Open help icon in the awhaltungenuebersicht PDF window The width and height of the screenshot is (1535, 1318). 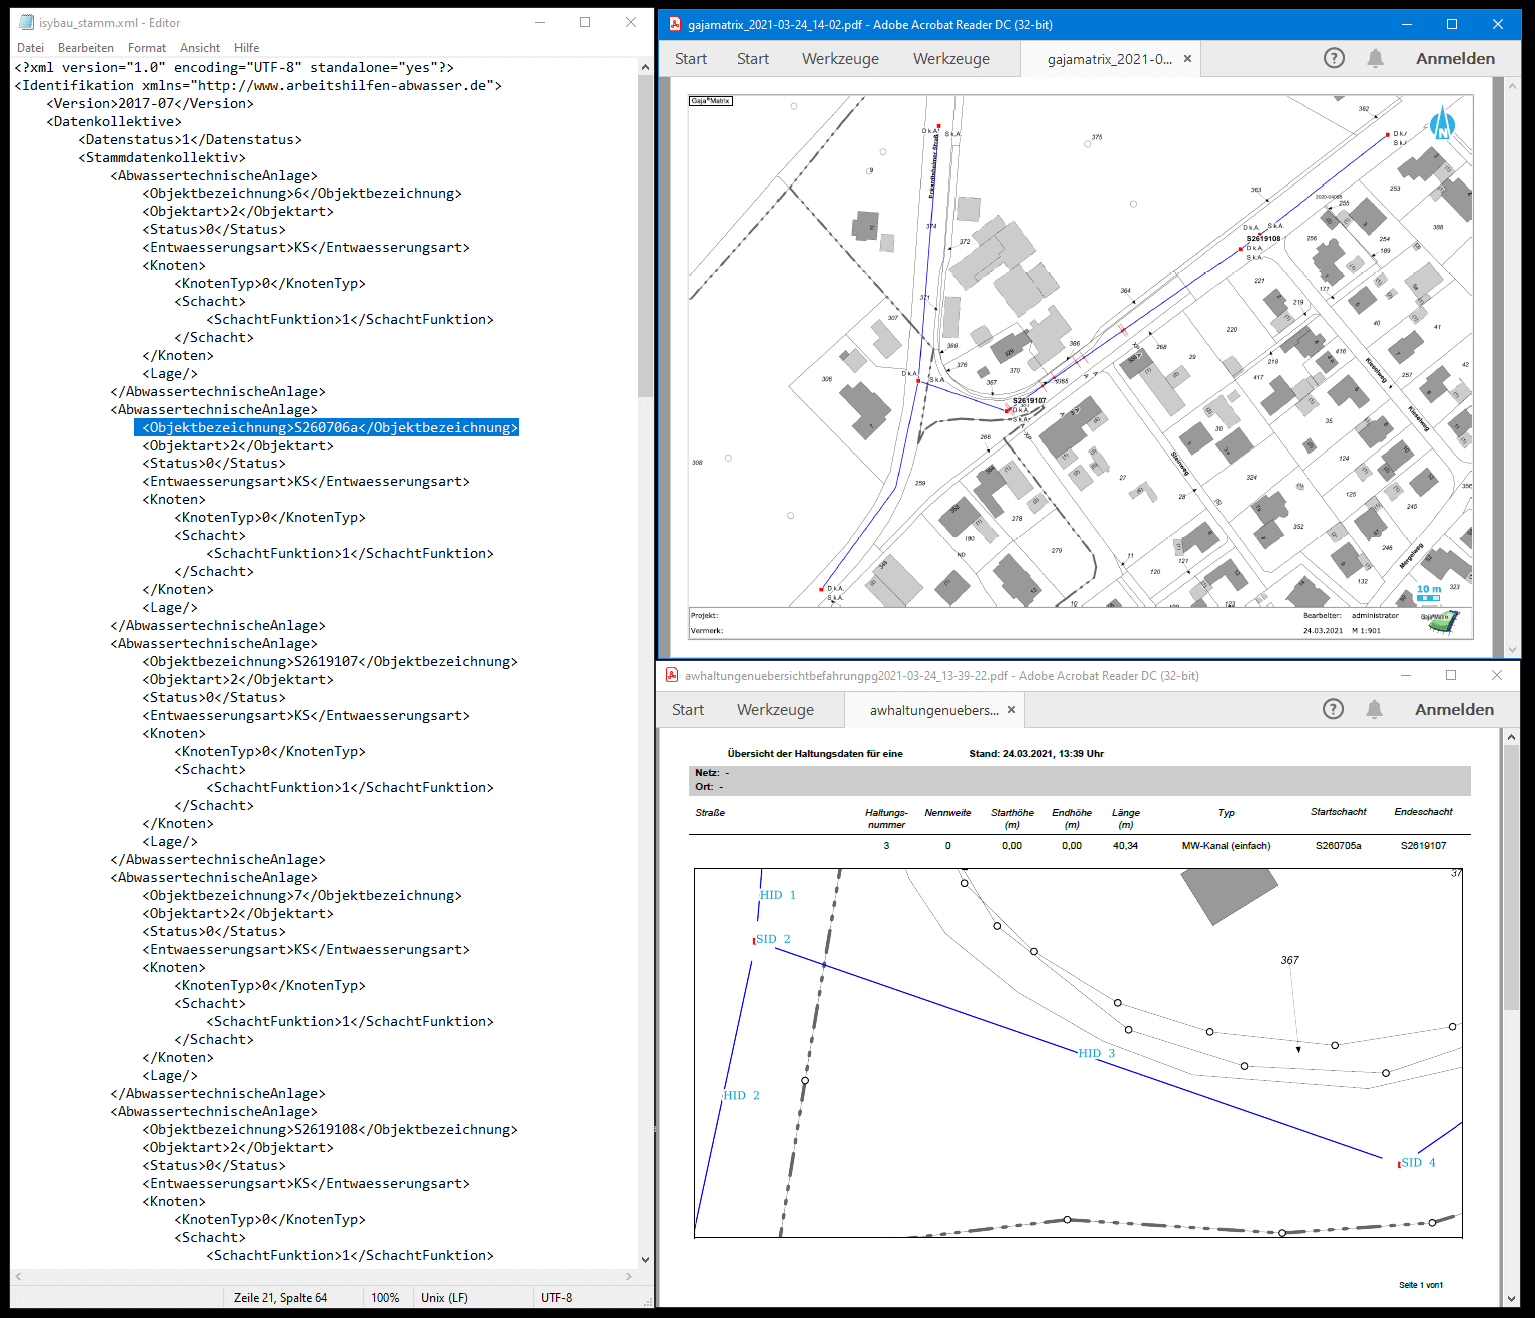1333,709
